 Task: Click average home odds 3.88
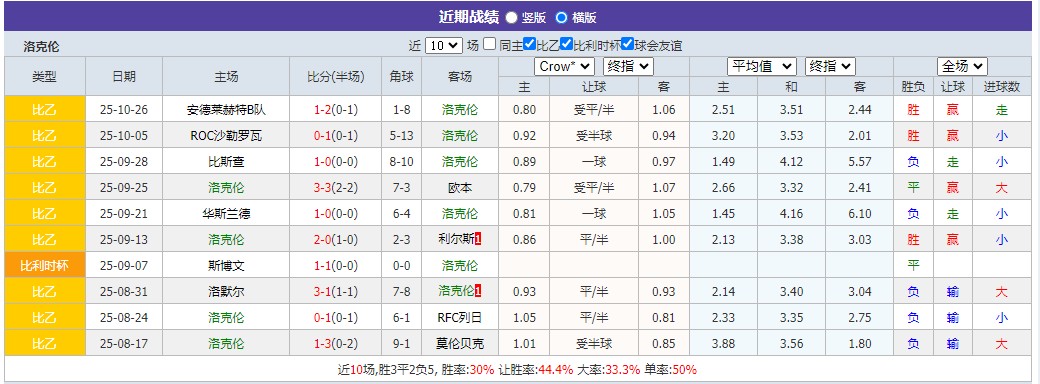pyautogui.click(x=724, y=344)
